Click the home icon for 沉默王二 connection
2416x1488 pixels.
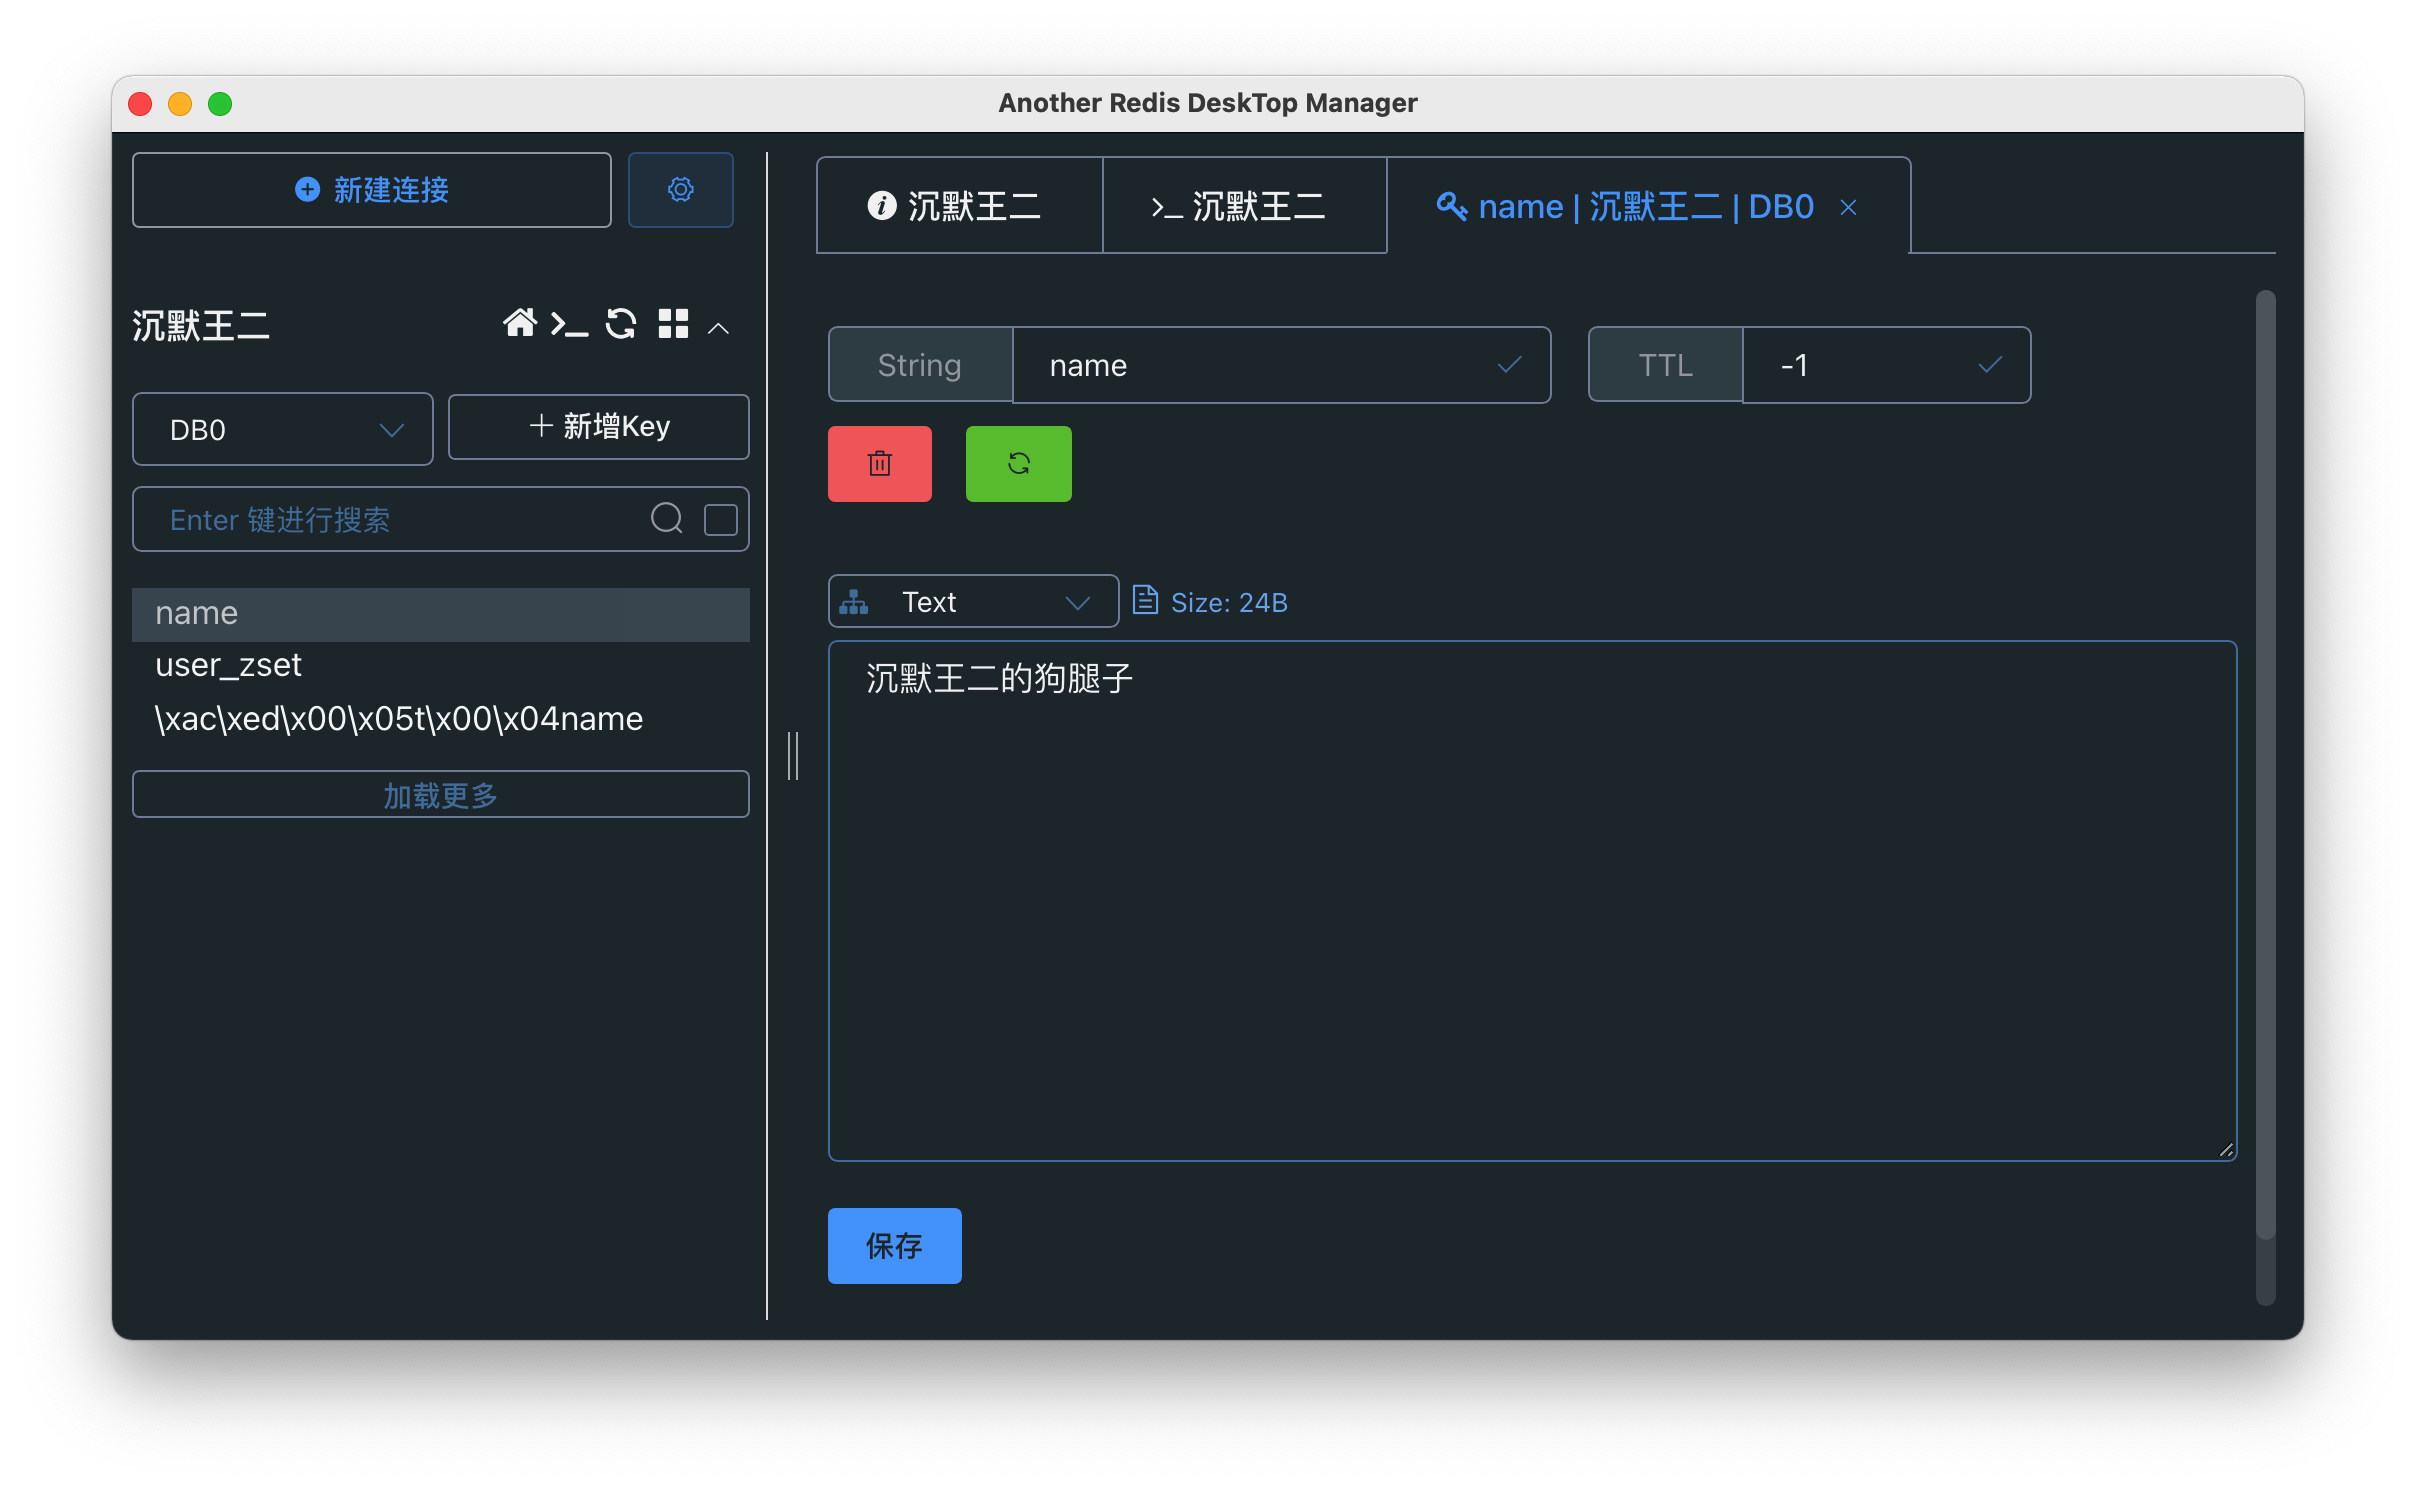click(519, 324)
